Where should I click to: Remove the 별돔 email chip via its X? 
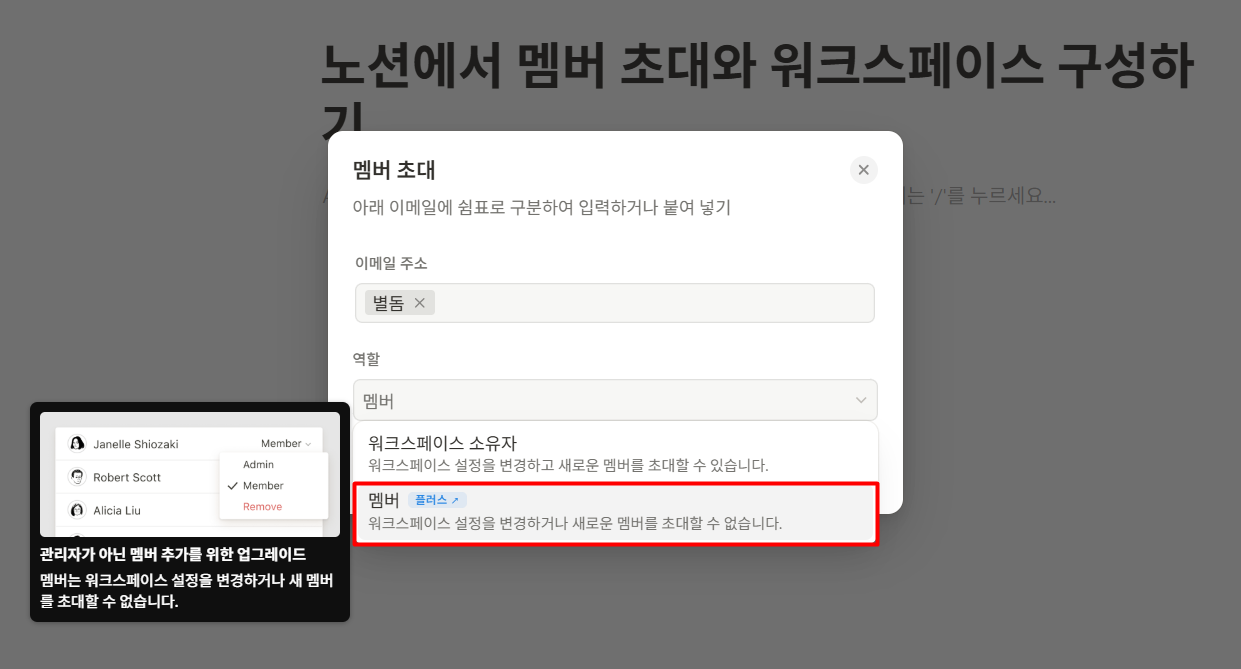click(421, 303)
